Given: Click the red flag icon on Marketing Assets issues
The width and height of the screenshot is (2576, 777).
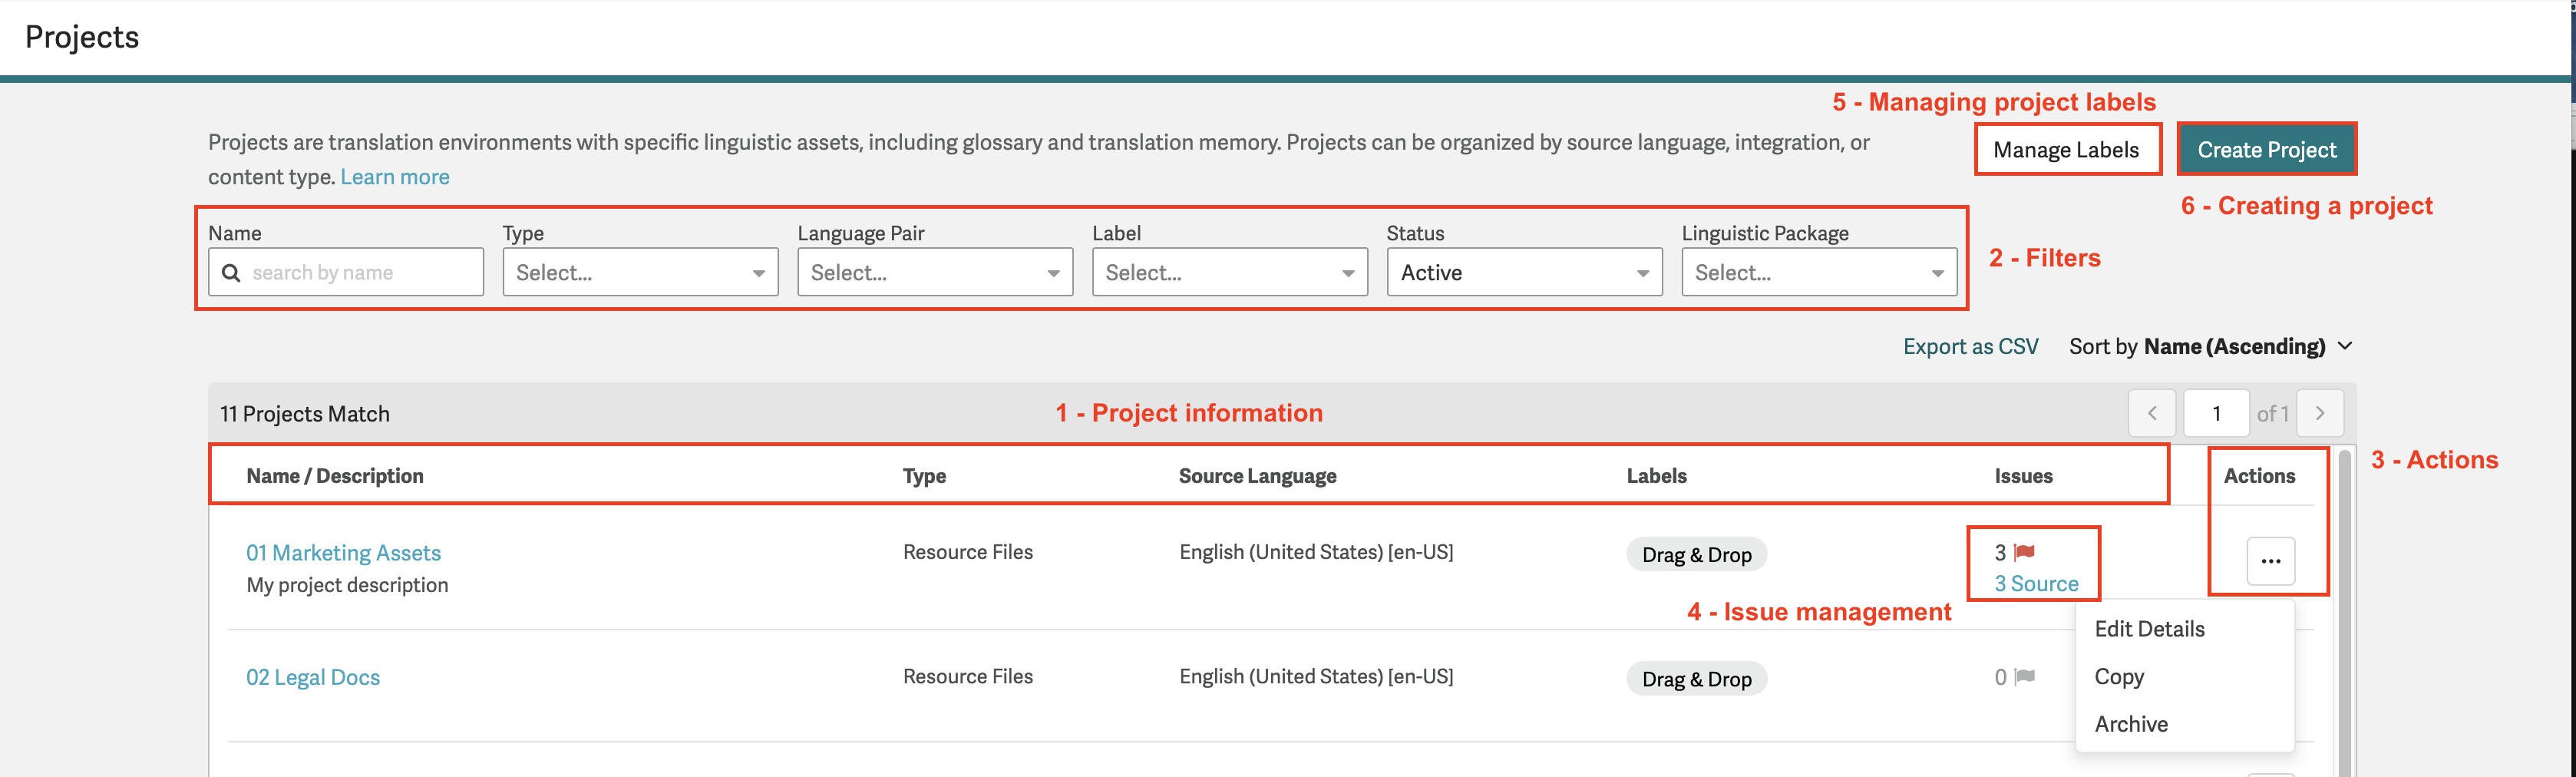Looking at the screenshot, I should [x=2024, y=551].
